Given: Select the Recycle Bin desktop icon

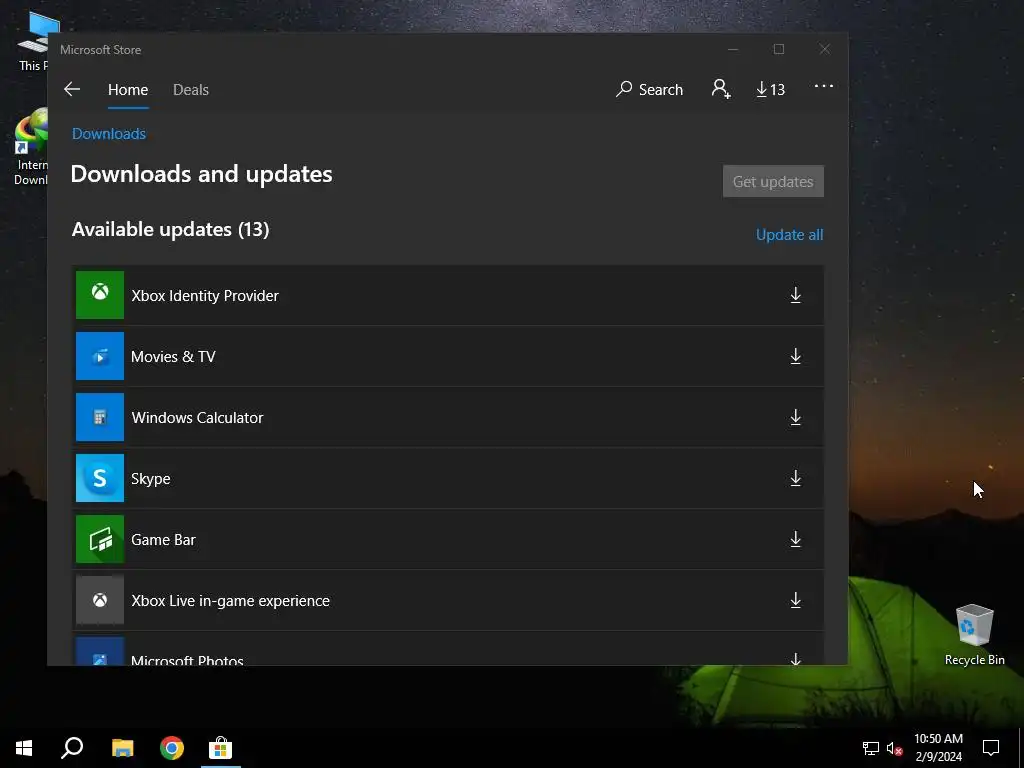Looking at the screenshot, I should tap(974, 634).
